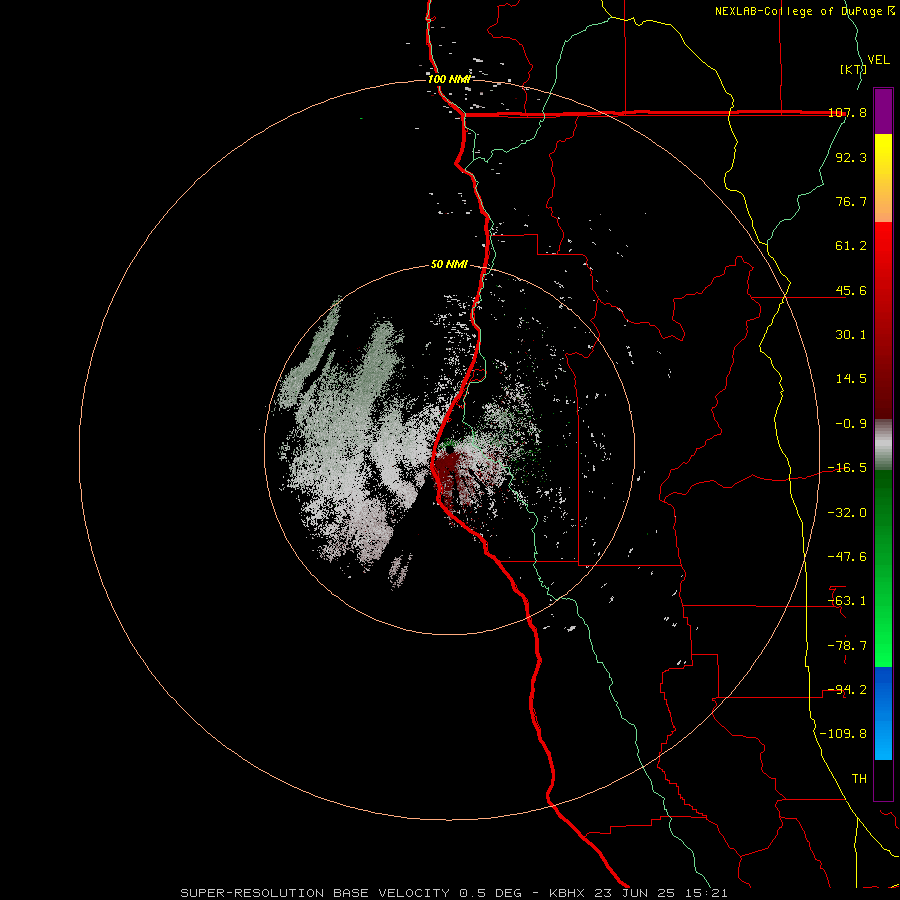This screenshot has height=900, width=900.
Task: Select the -16.5 velocity legend value
Action: [847, 468]
